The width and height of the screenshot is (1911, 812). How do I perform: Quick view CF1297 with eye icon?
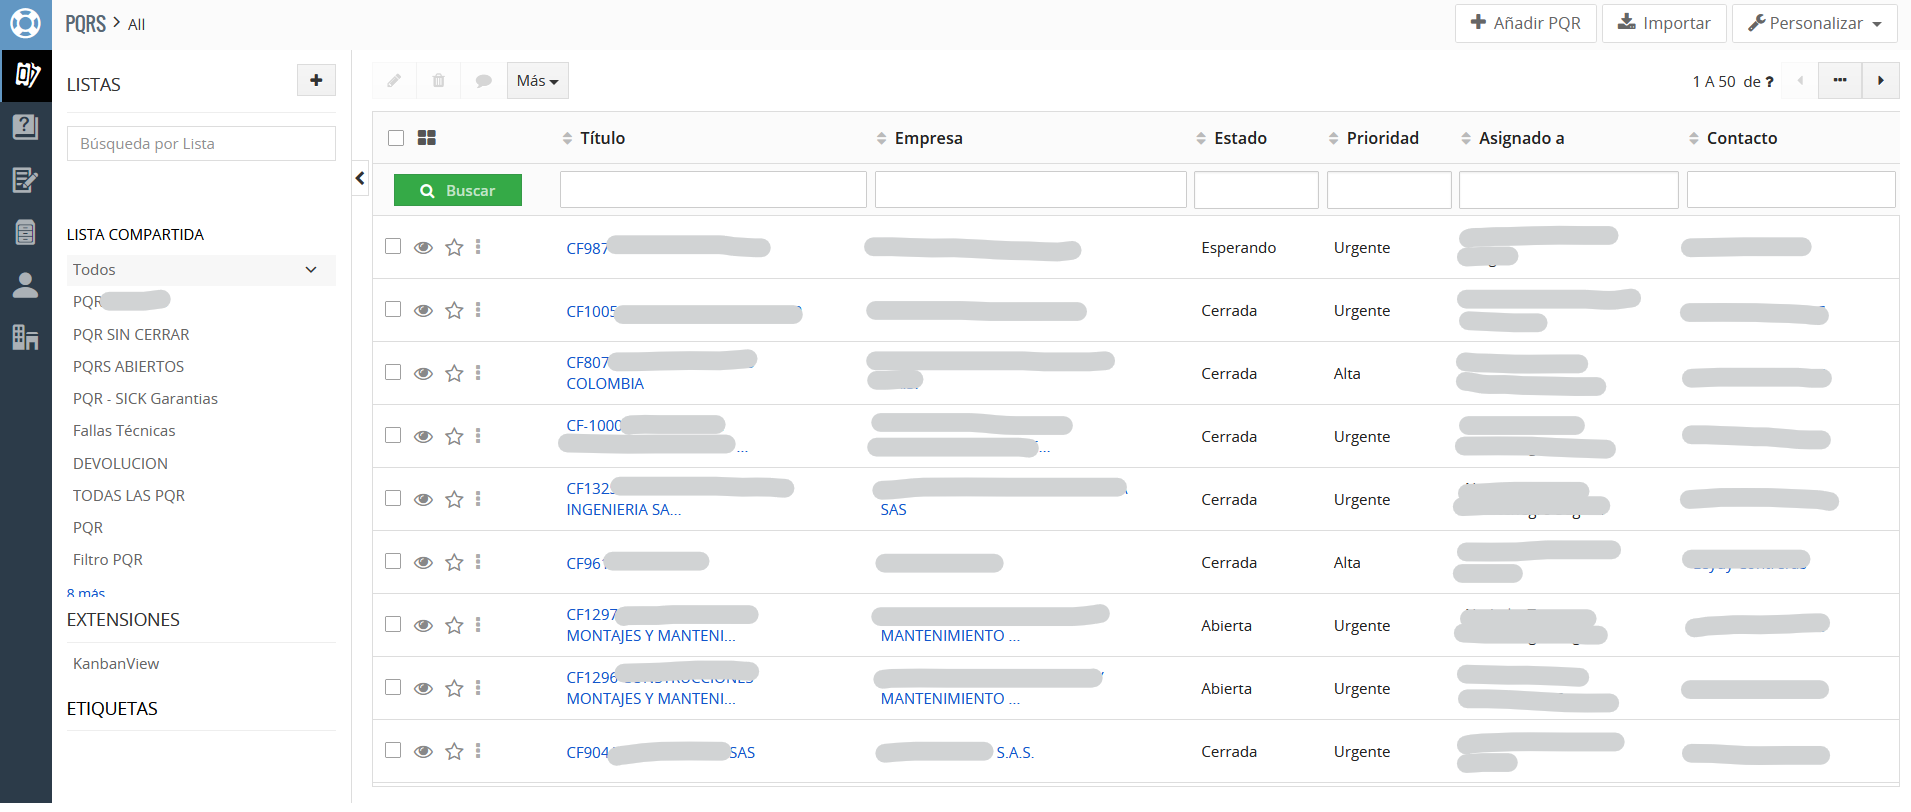tap(423, 626)
